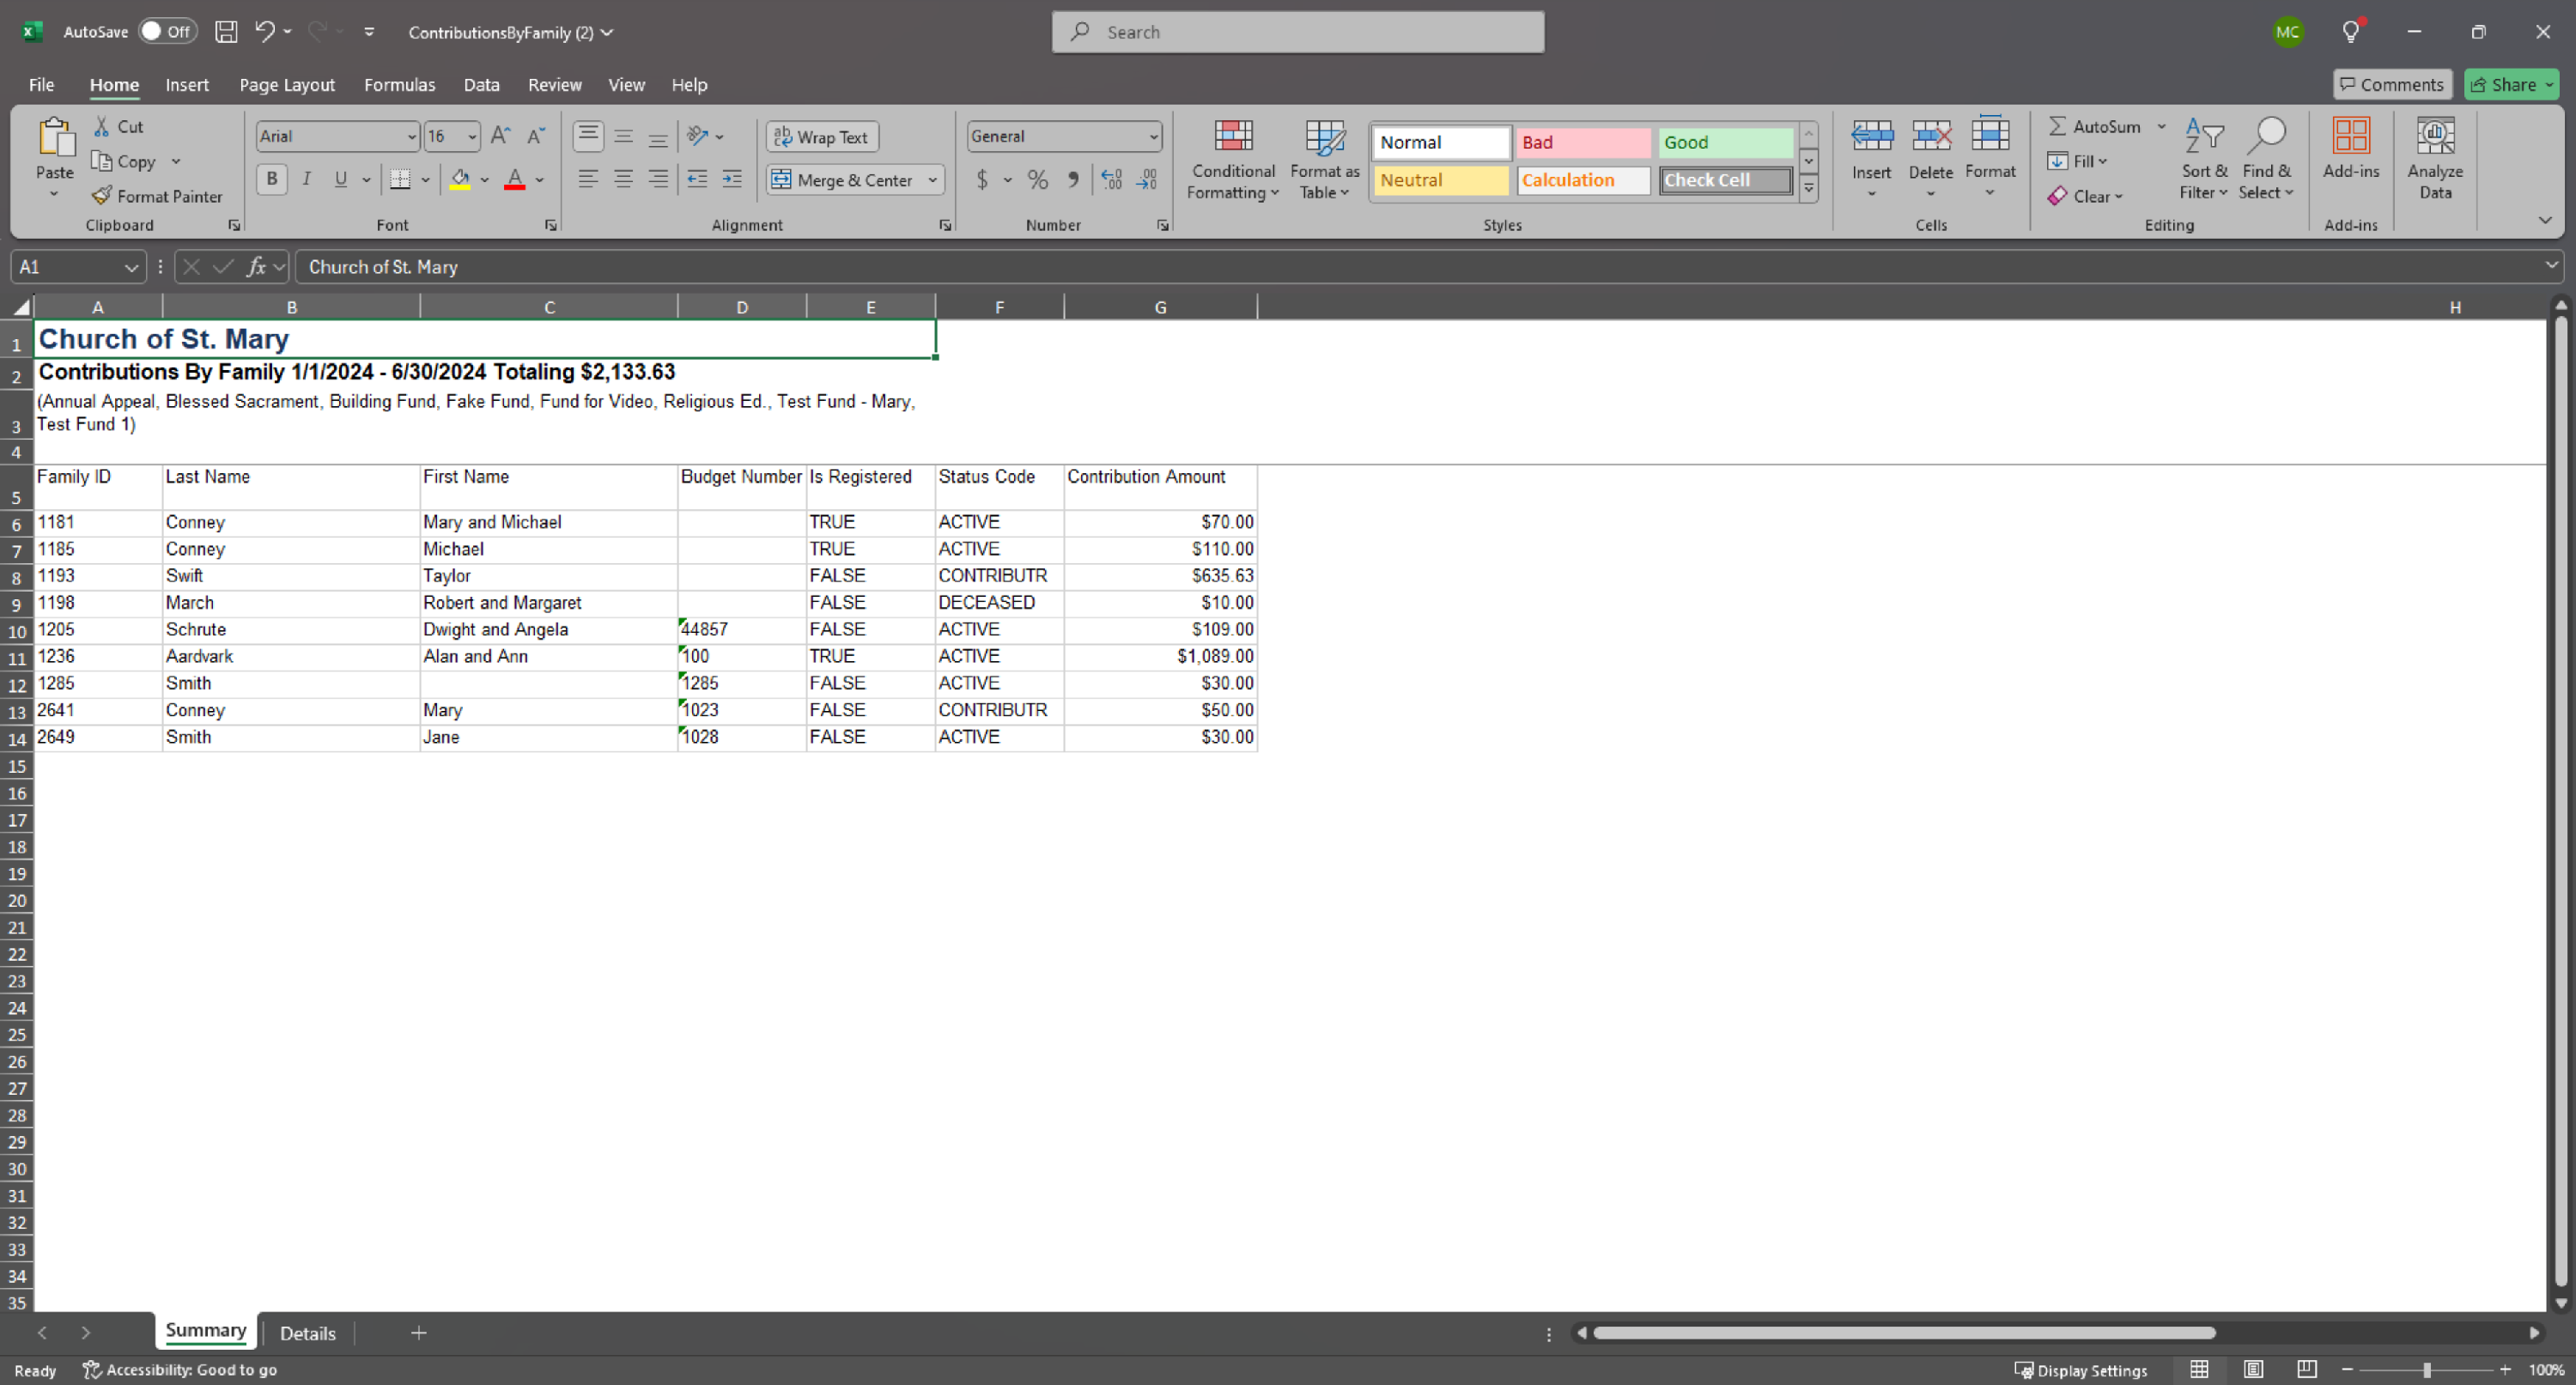The height and width of the screenshot is (1385, 2576).
Task: Toggle AutoSave switch on
Action: click(167, 32)
